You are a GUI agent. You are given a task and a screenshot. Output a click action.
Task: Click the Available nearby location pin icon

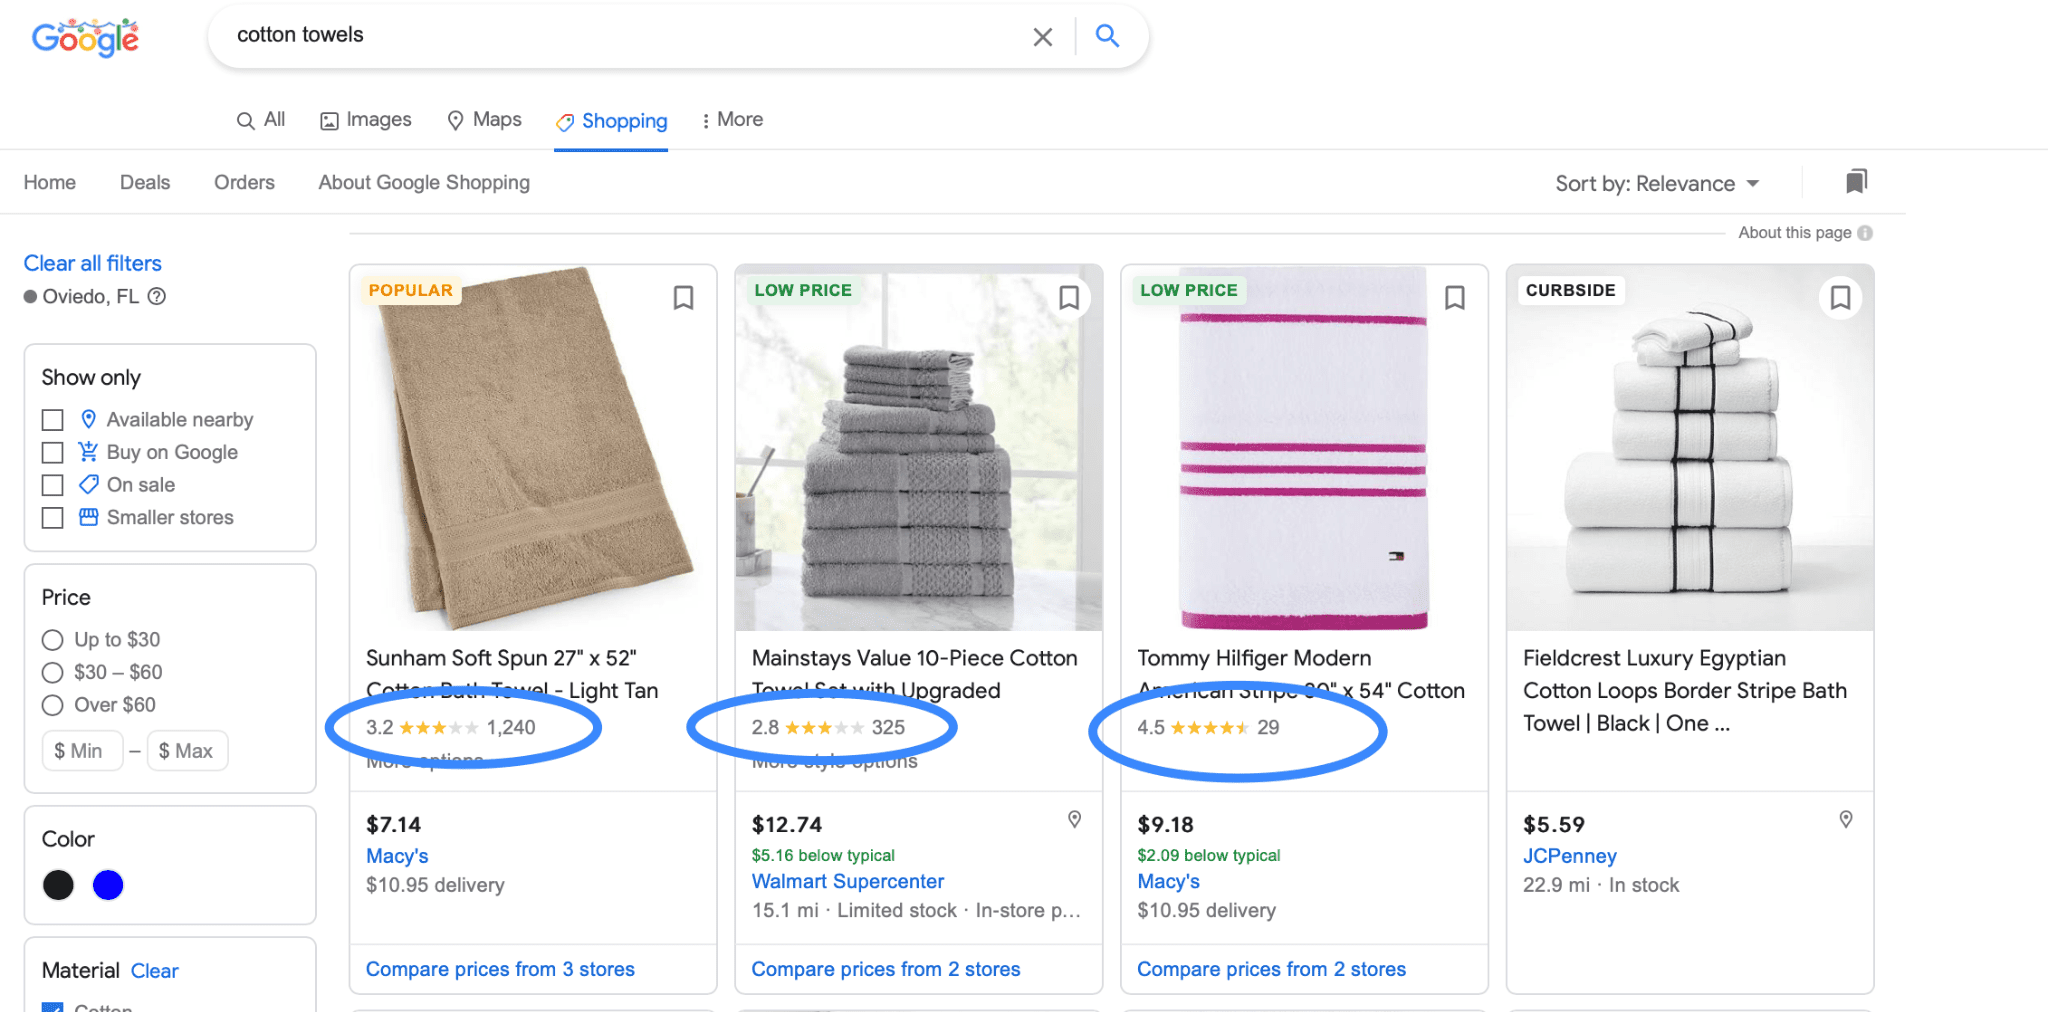click(x=88, y=419)
